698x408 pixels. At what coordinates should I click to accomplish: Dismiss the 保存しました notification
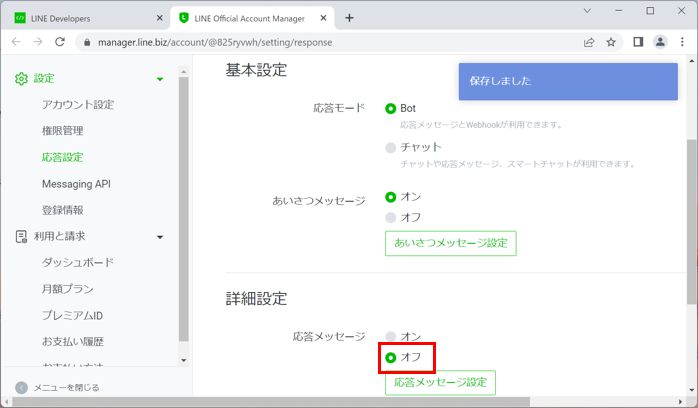coord(568,81)
